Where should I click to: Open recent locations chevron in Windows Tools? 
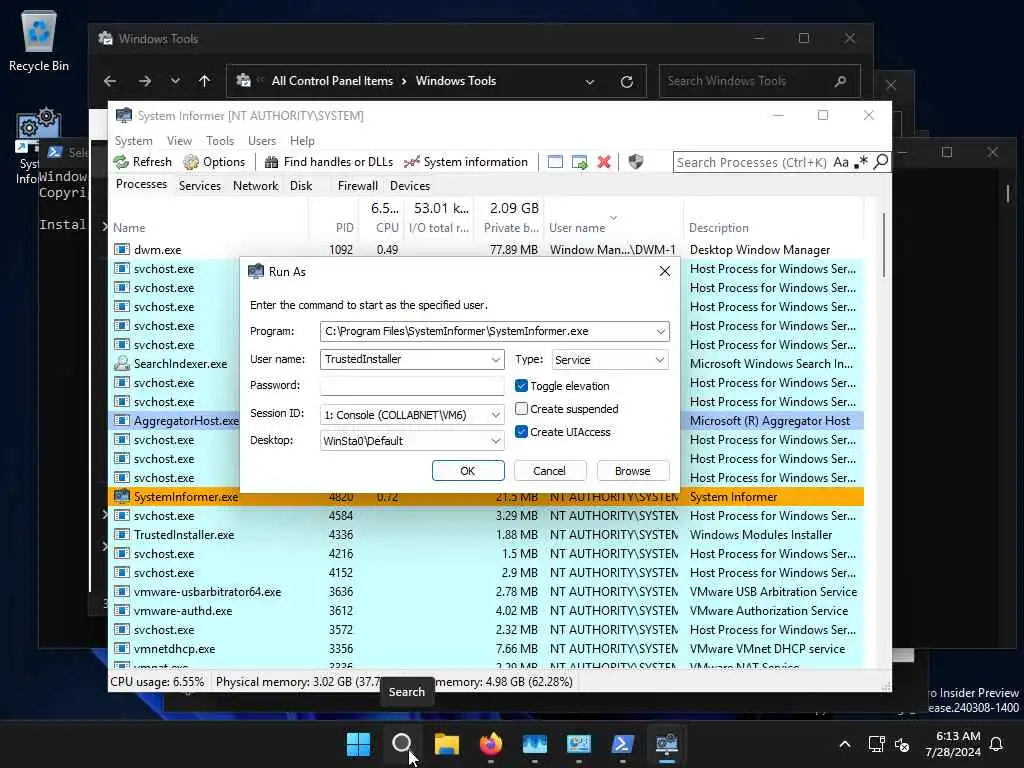coord(175,81)
